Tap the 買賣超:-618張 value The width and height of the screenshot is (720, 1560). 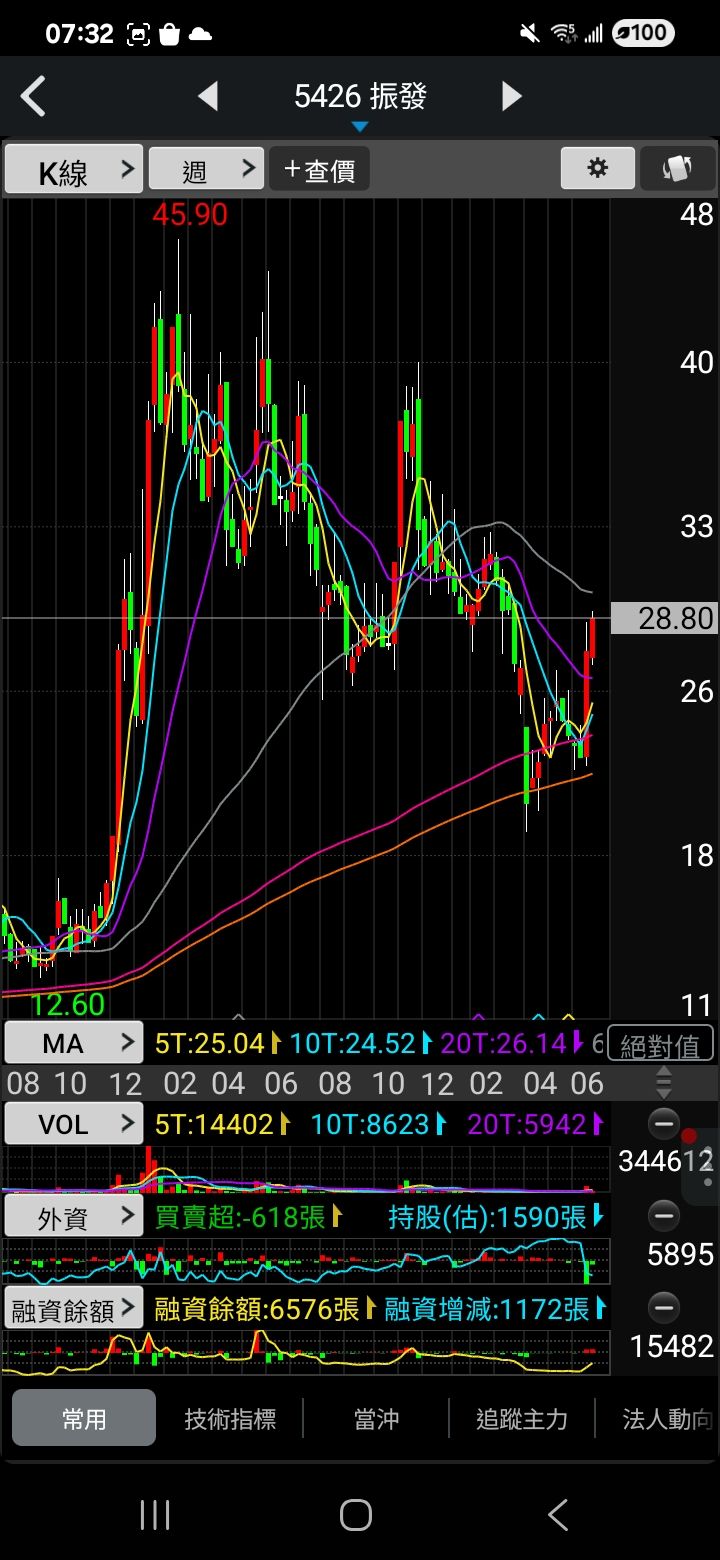coord(241,1216)
